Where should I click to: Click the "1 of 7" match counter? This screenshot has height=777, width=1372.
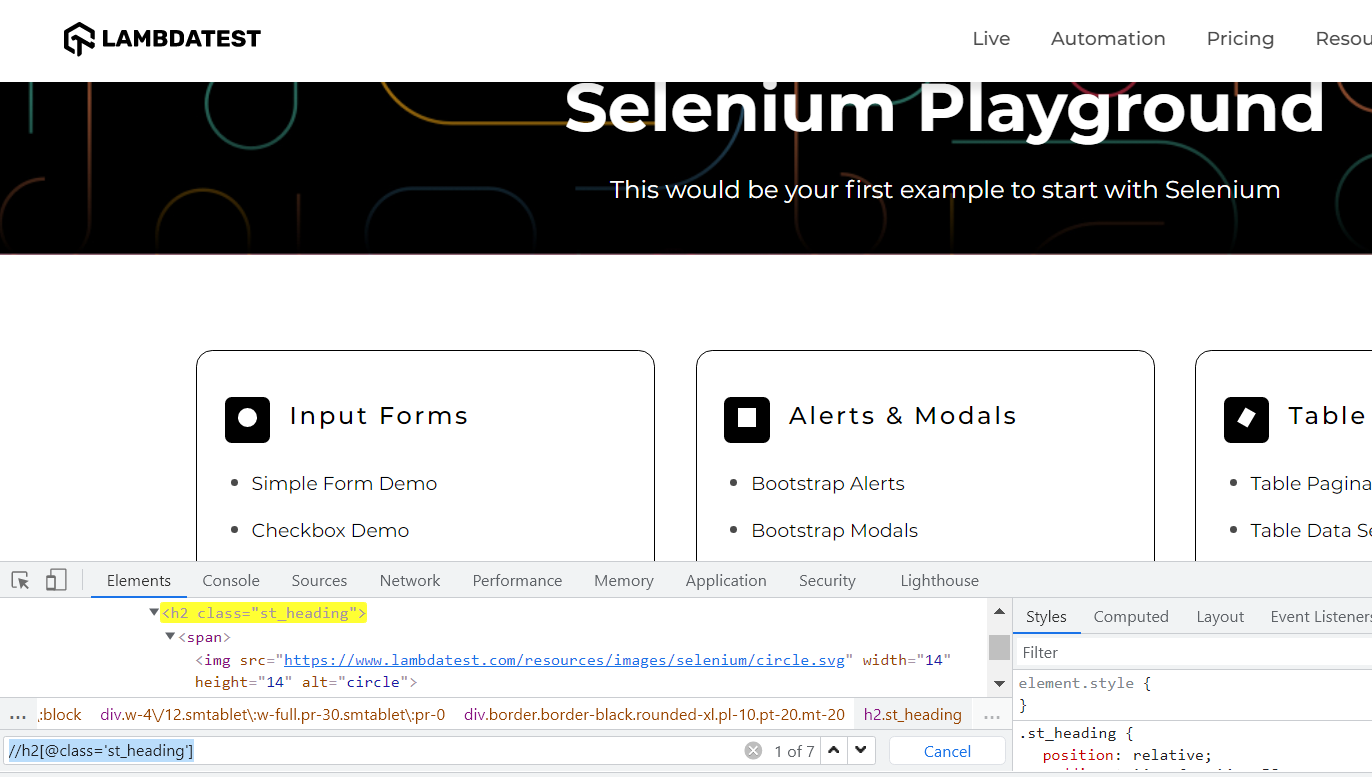[794, 751]
